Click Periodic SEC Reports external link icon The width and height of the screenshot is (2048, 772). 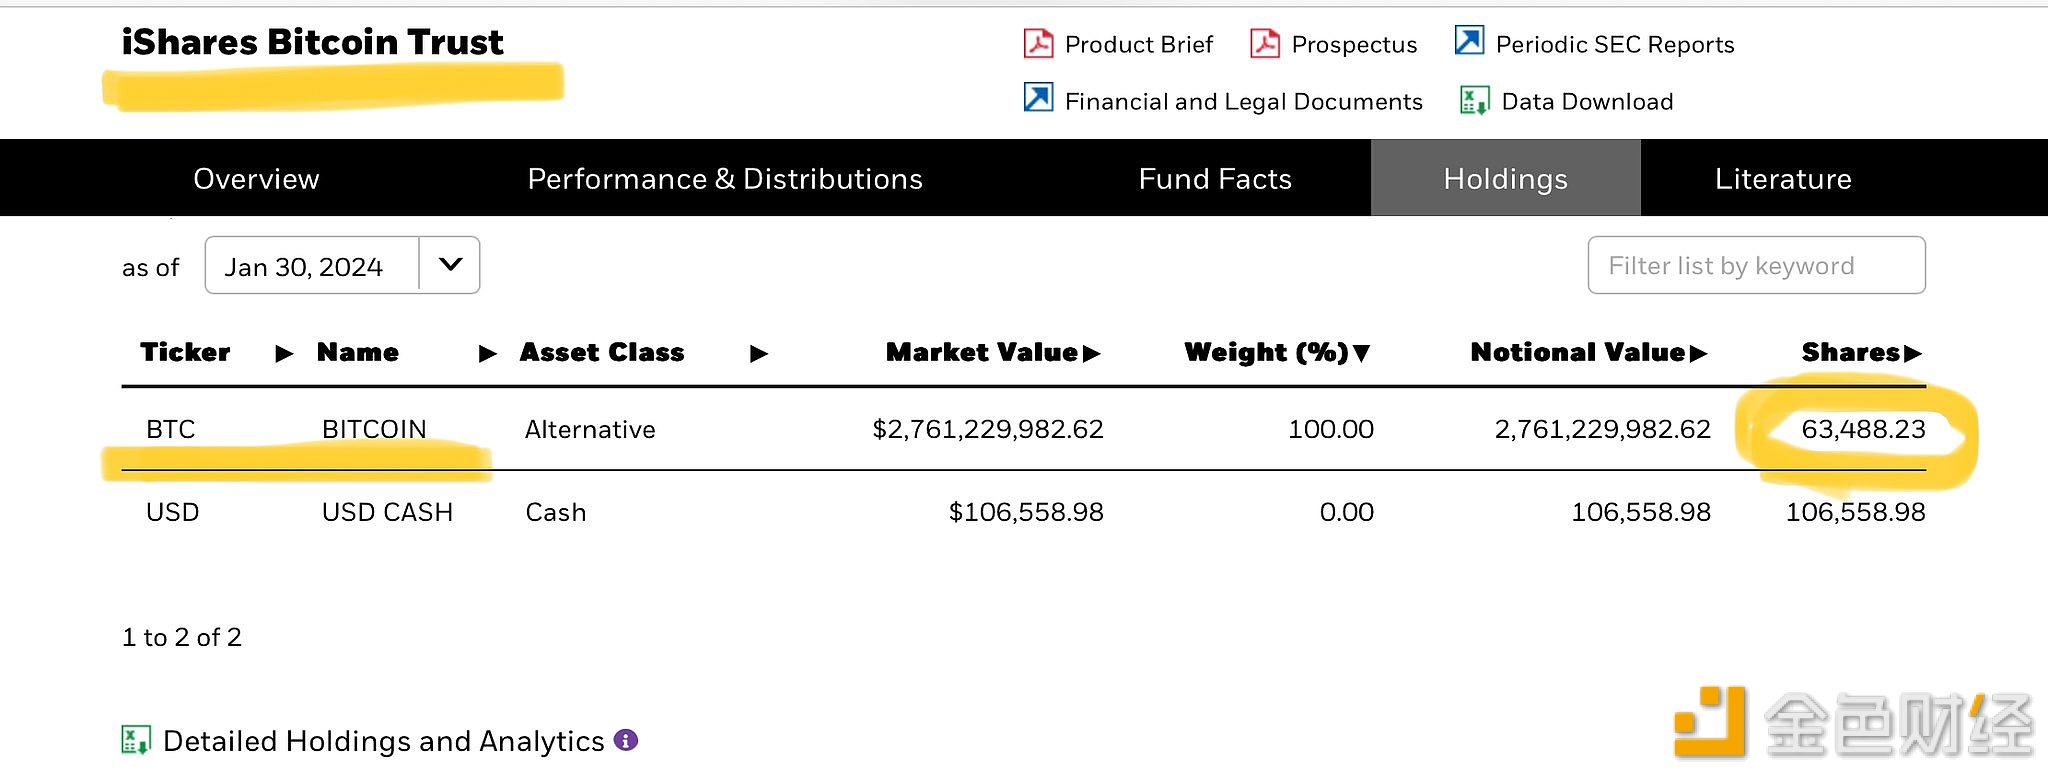pyautogui.click(x=1469, y=41)
